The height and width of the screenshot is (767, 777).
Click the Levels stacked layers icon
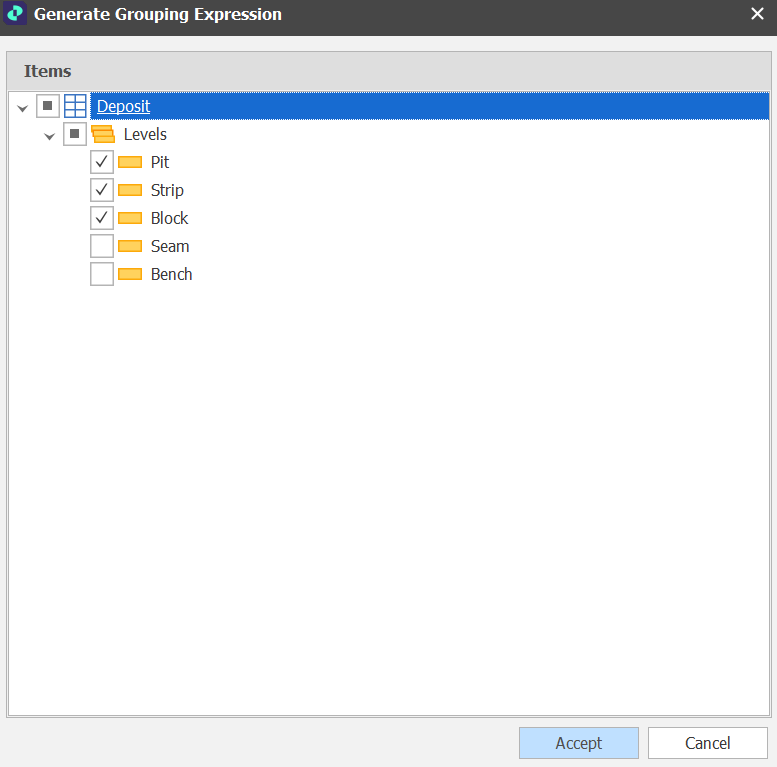pos(103,134)
